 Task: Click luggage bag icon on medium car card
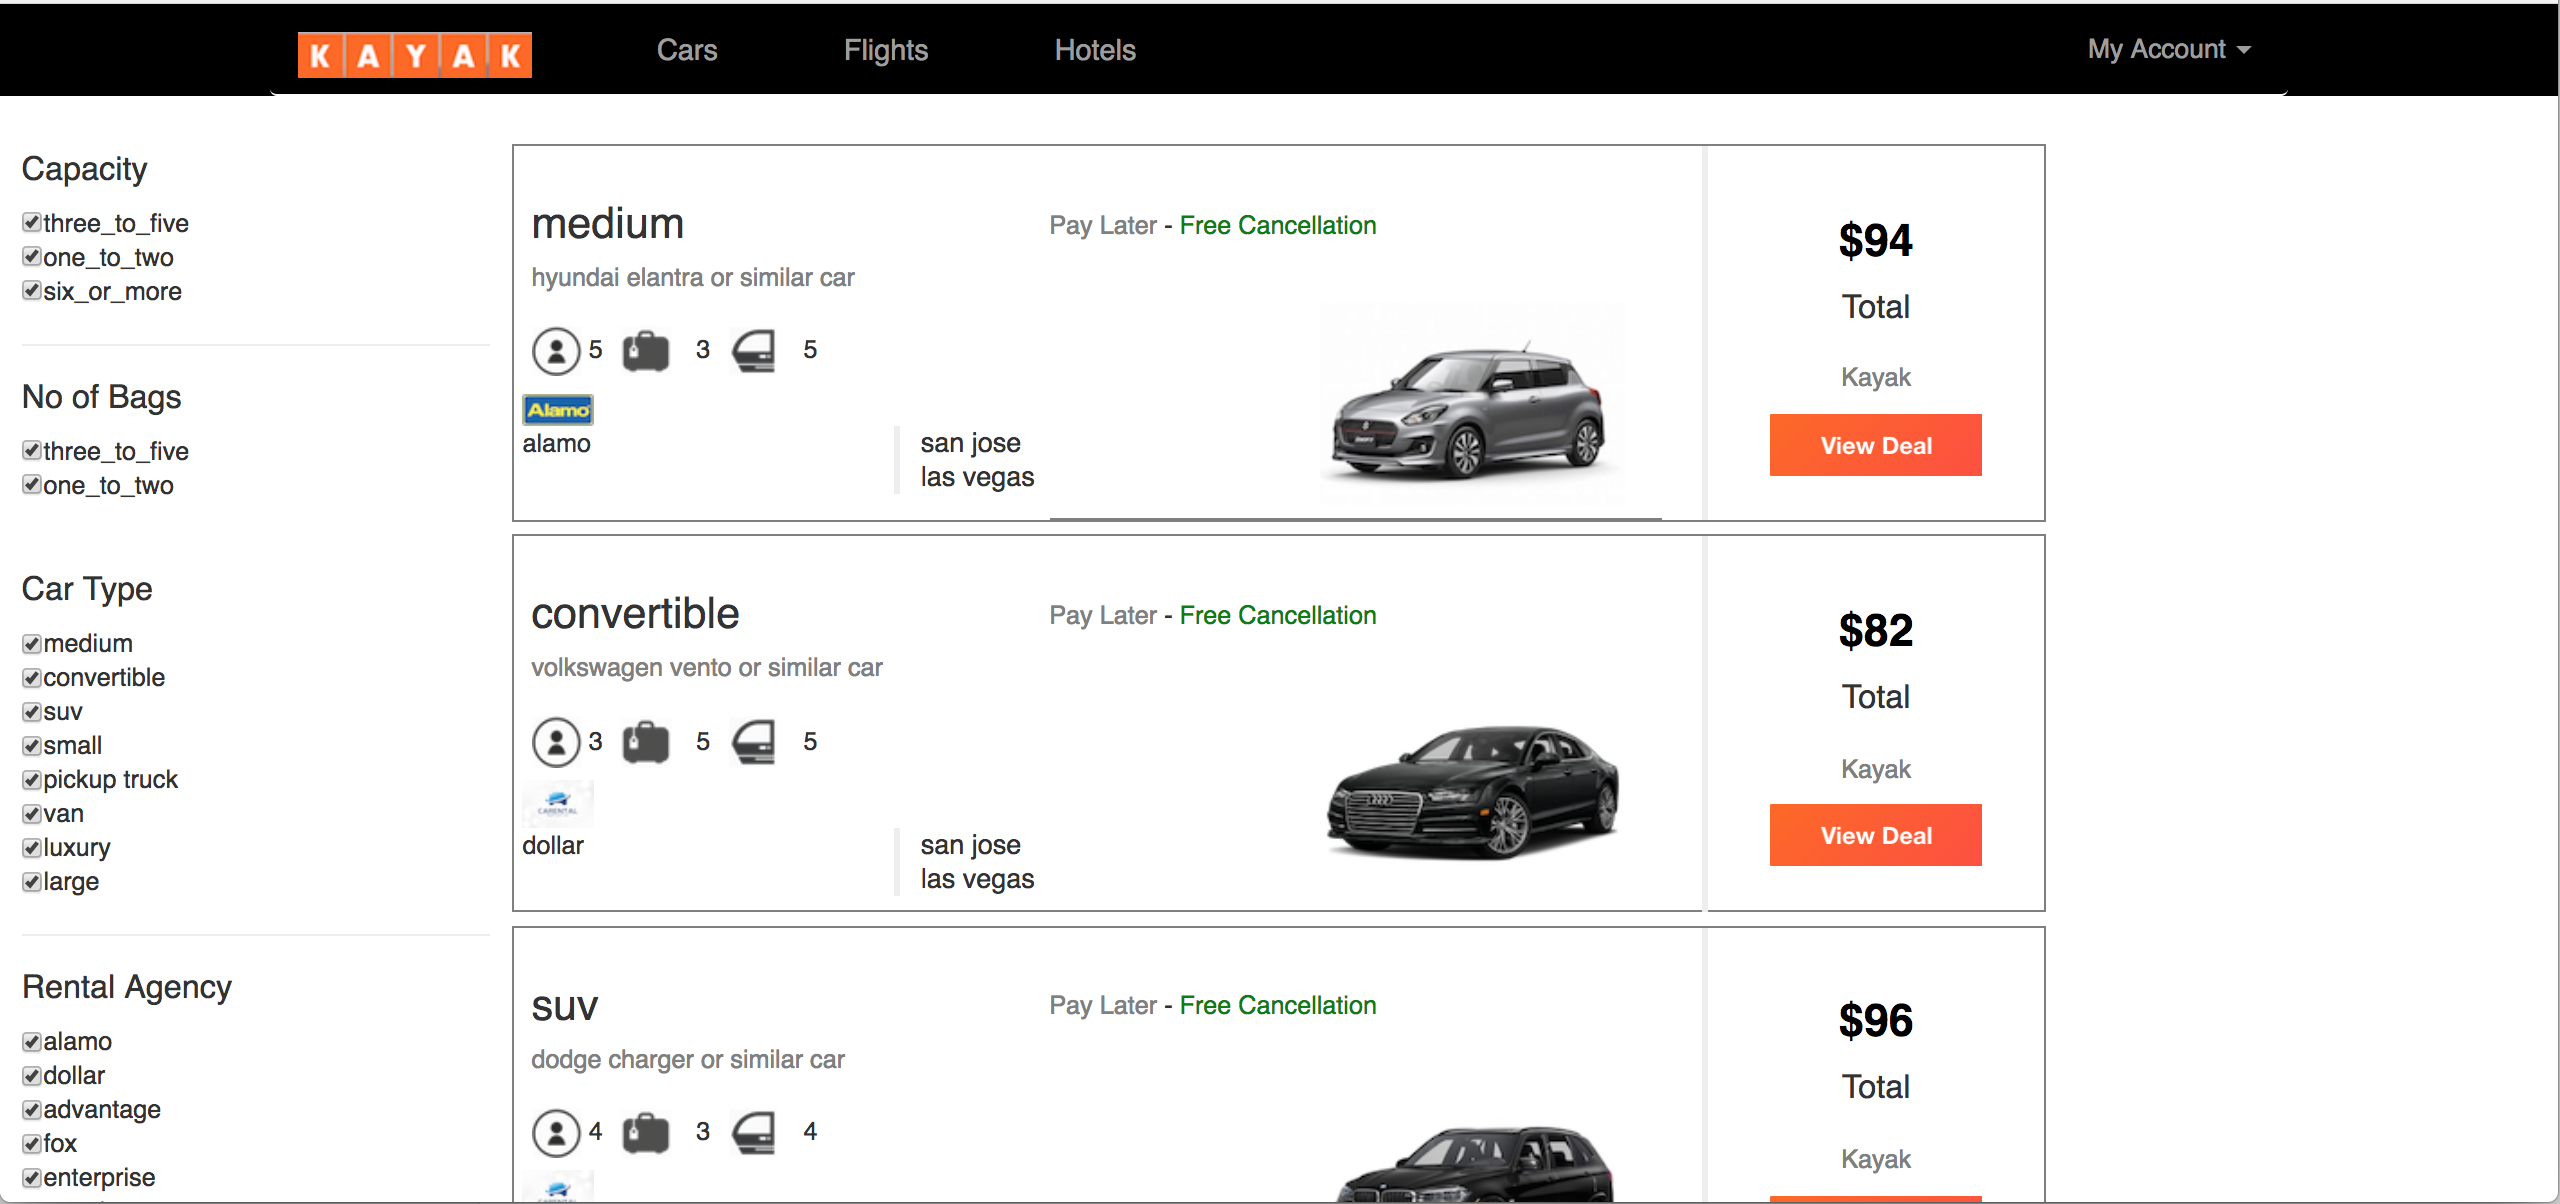[x=646, y=351]
